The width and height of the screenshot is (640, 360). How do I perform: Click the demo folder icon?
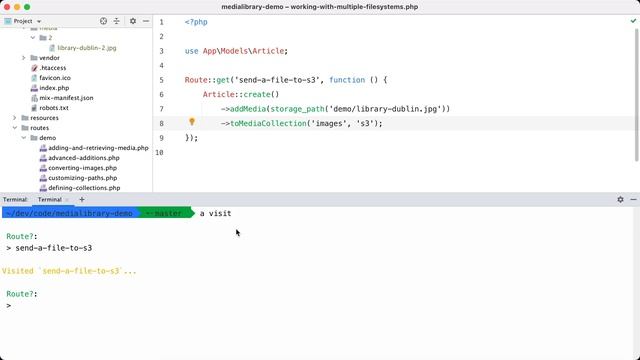click(34, 138)
